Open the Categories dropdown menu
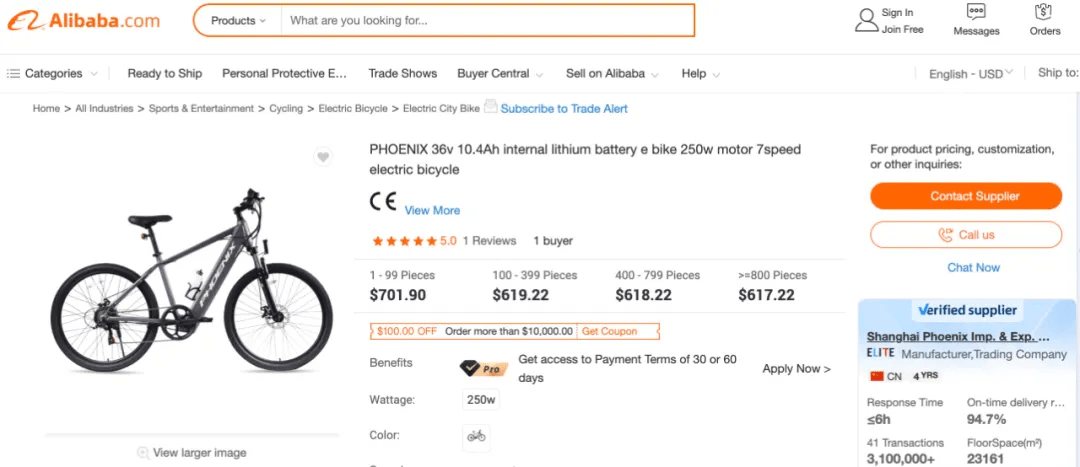The width and height of the screenshot is (1080, 467). [52, 74]
